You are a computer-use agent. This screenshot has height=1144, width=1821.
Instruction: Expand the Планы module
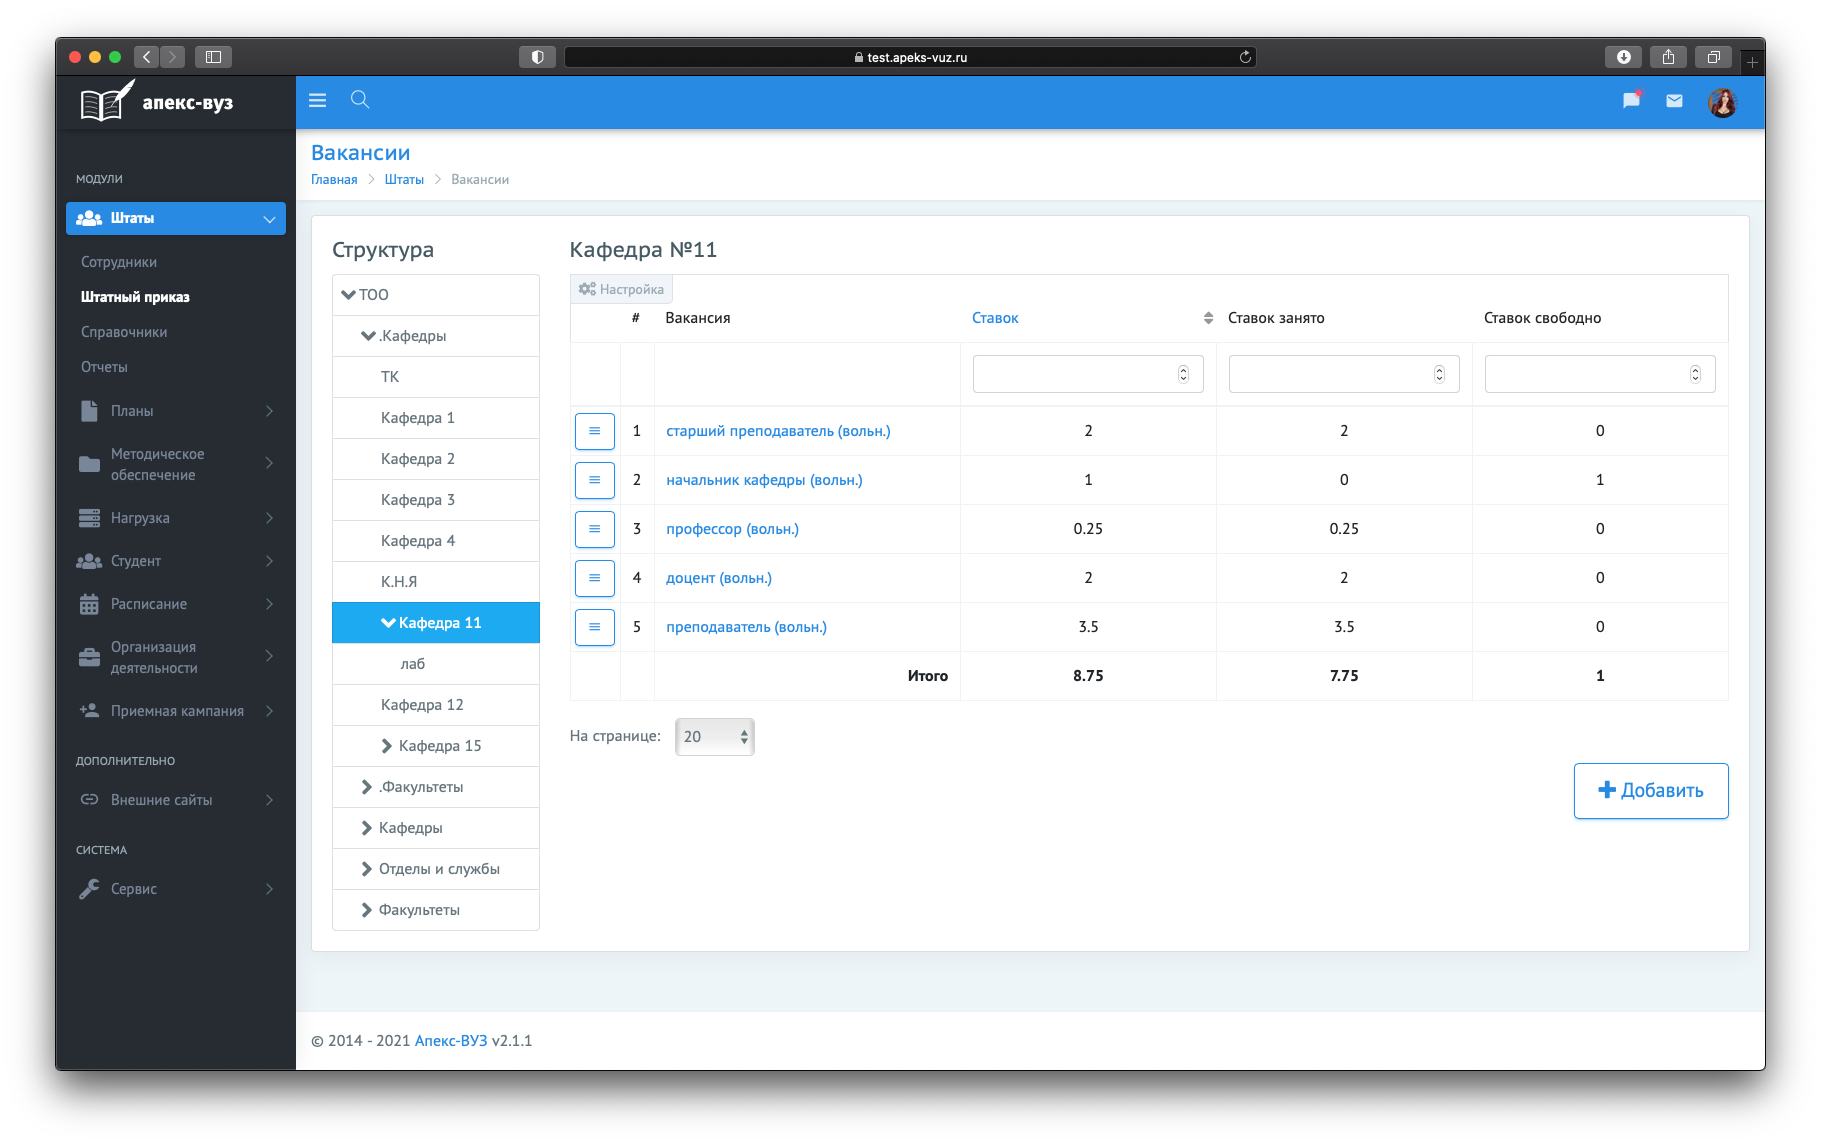[x=176, y=411]
